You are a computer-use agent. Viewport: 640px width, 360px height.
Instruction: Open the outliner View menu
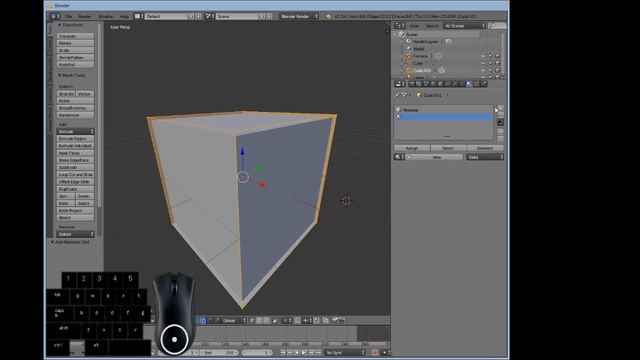coord(414,26)
